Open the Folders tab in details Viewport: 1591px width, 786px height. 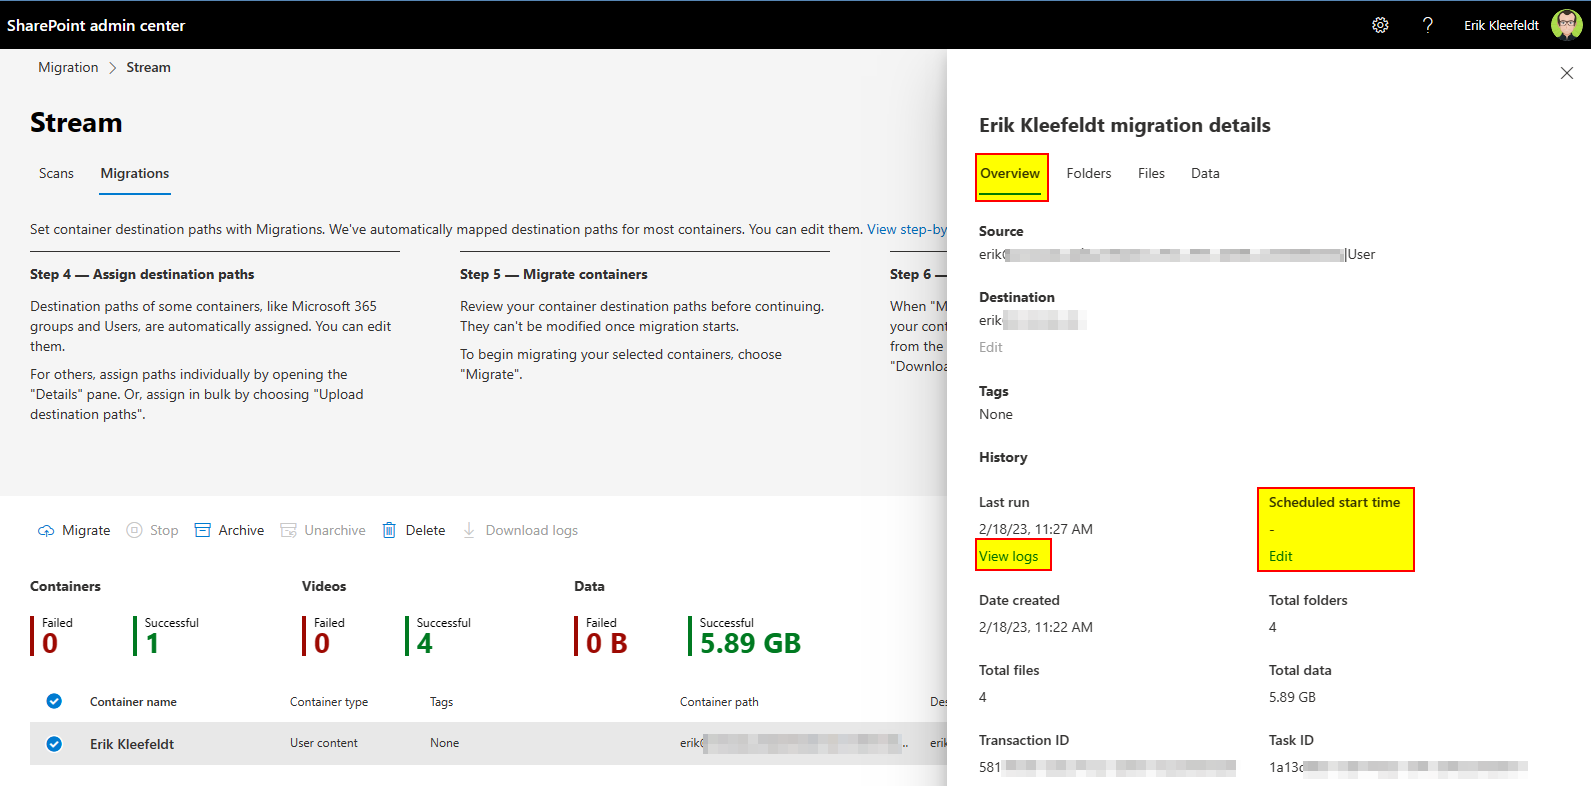(x=1088, y=173)
